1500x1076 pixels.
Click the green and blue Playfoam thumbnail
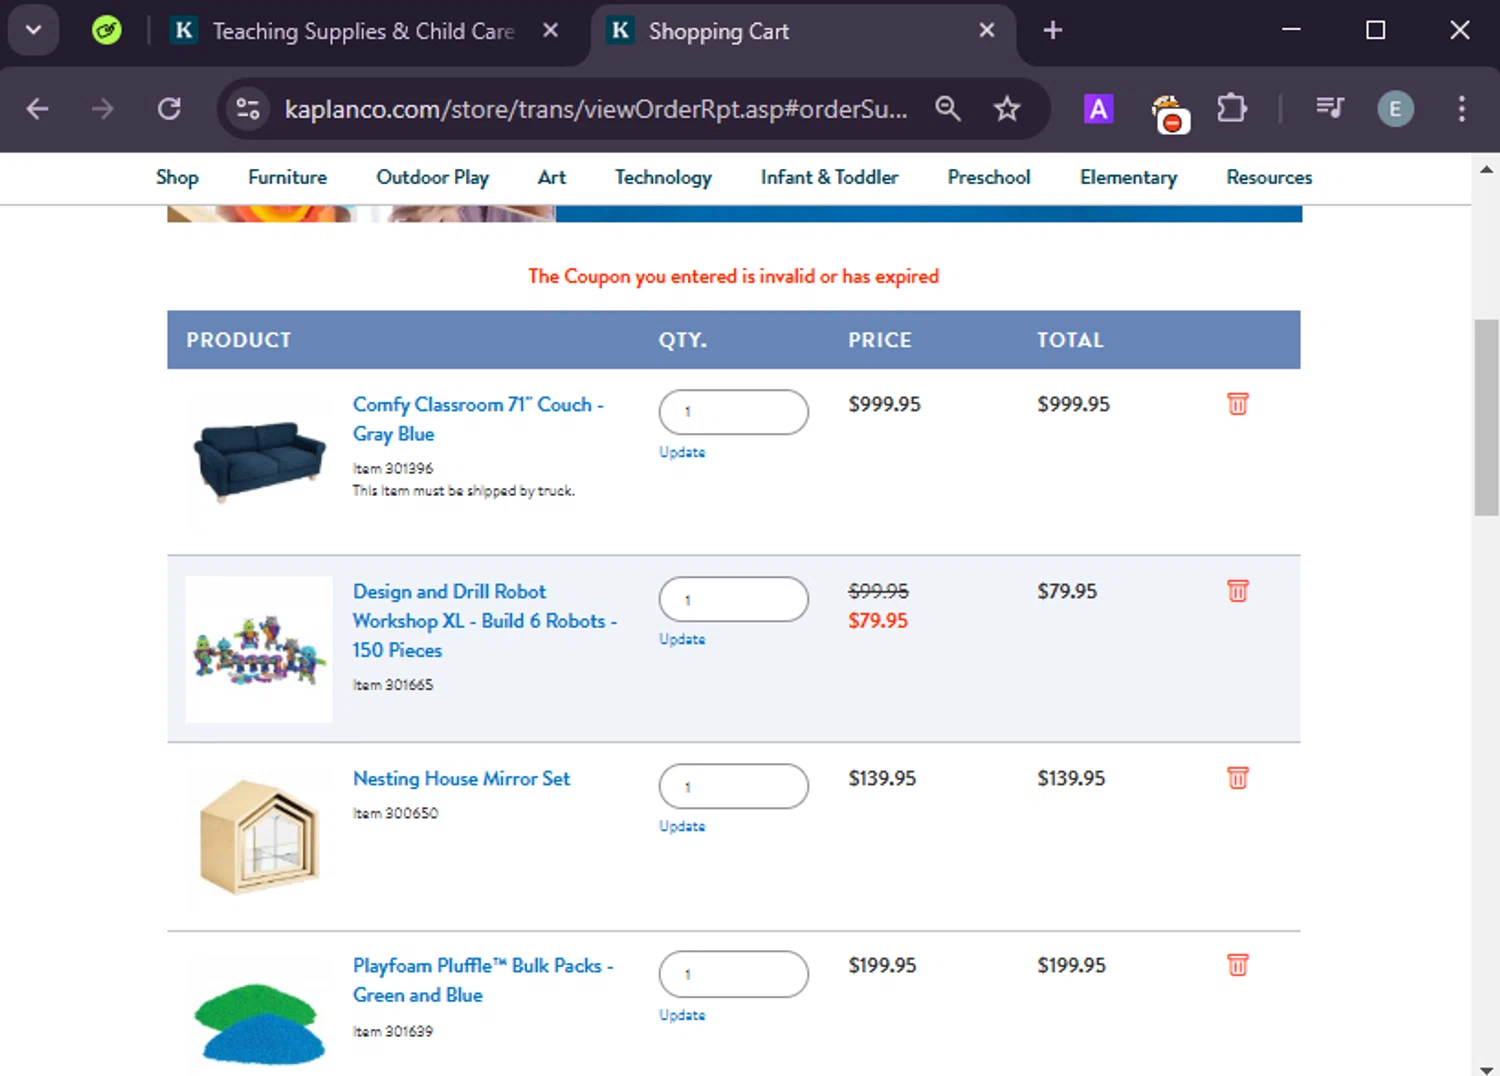pos(259,1023)
